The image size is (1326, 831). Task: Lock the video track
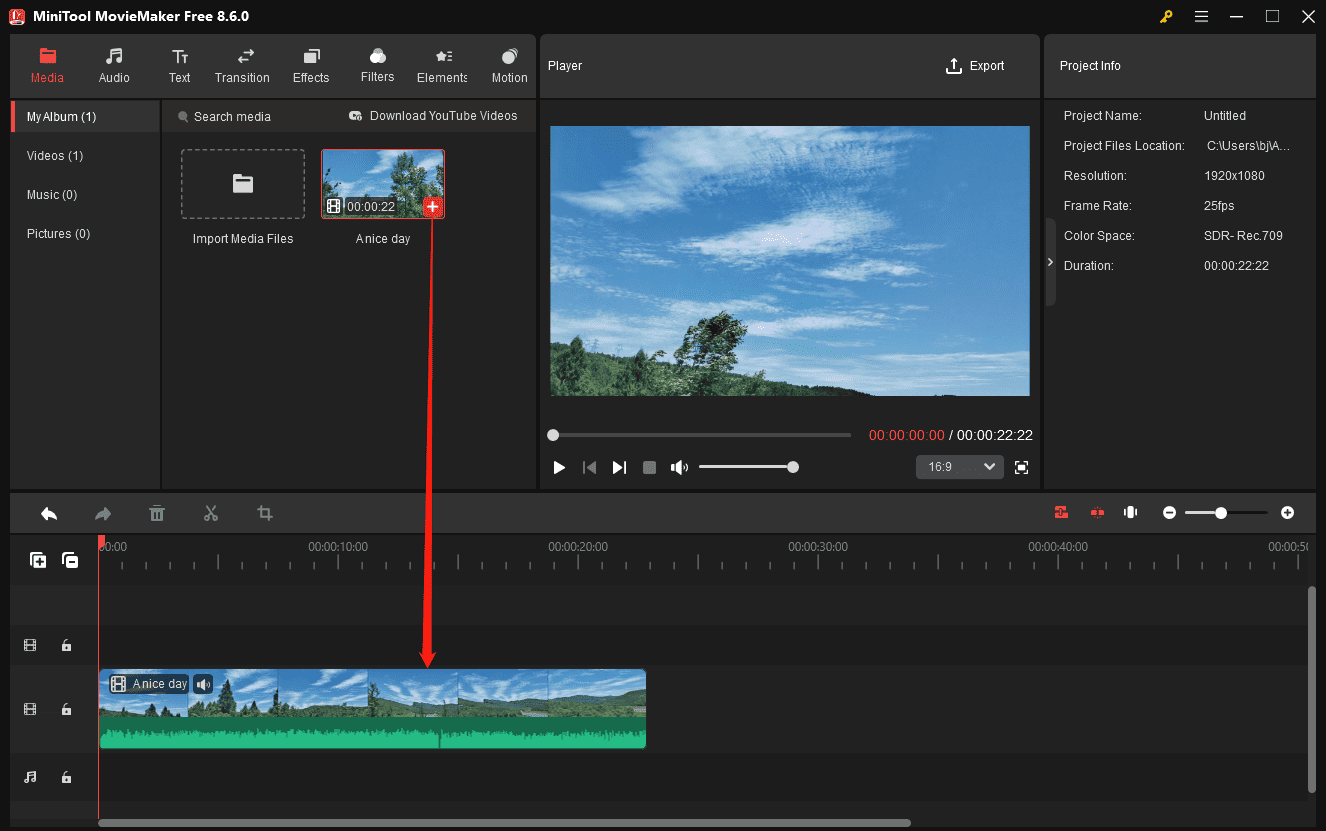(x=66, y=709)
